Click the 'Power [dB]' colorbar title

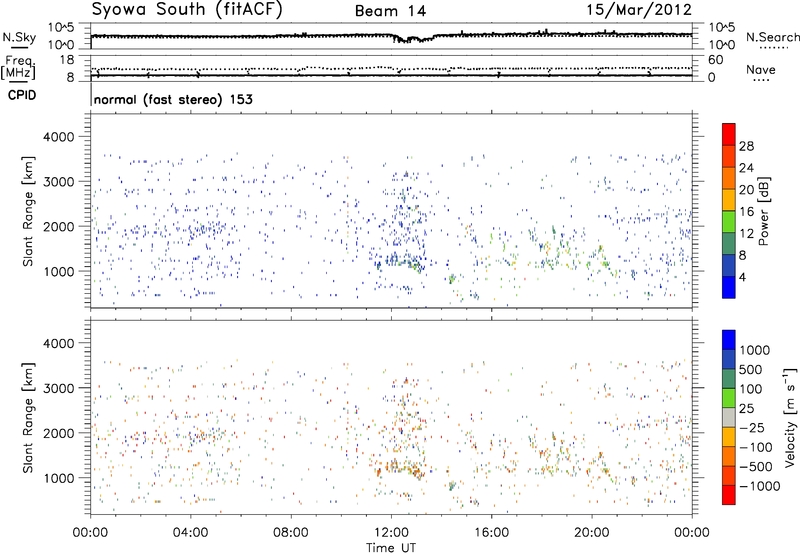(x=763, y=211)
